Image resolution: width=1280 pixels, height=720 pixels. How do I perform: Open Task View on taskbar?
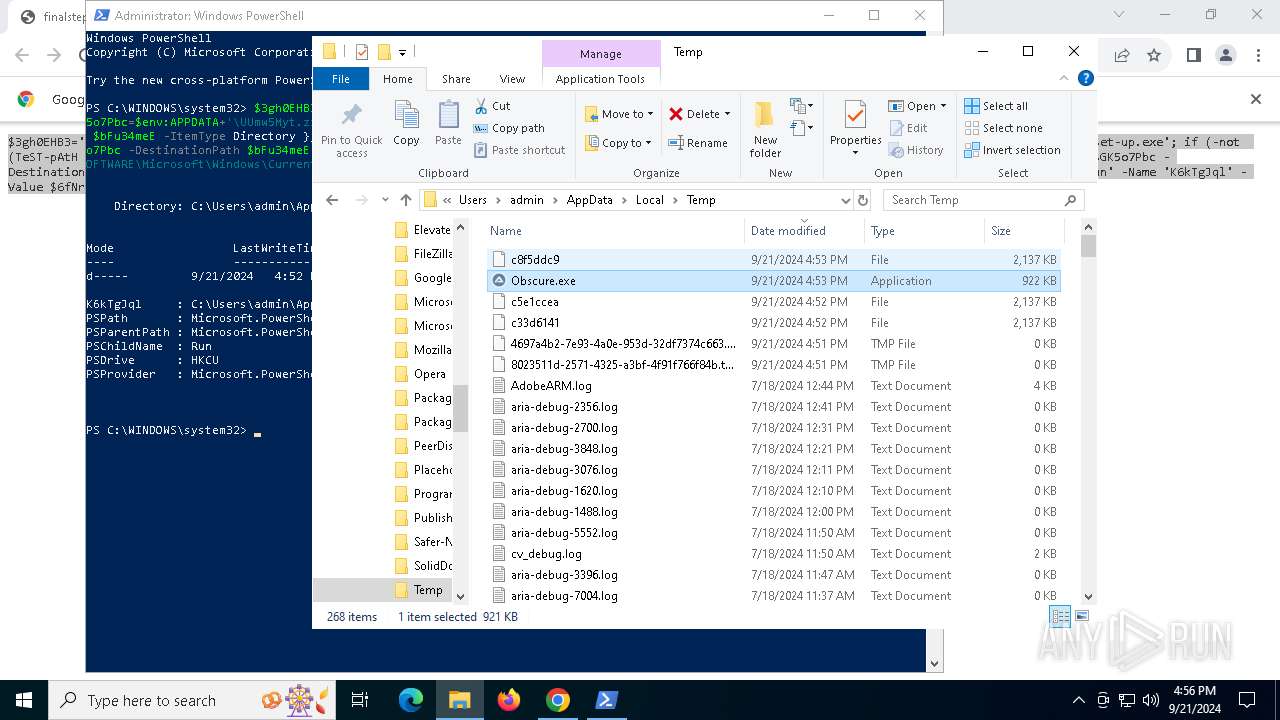pos(360,700)
